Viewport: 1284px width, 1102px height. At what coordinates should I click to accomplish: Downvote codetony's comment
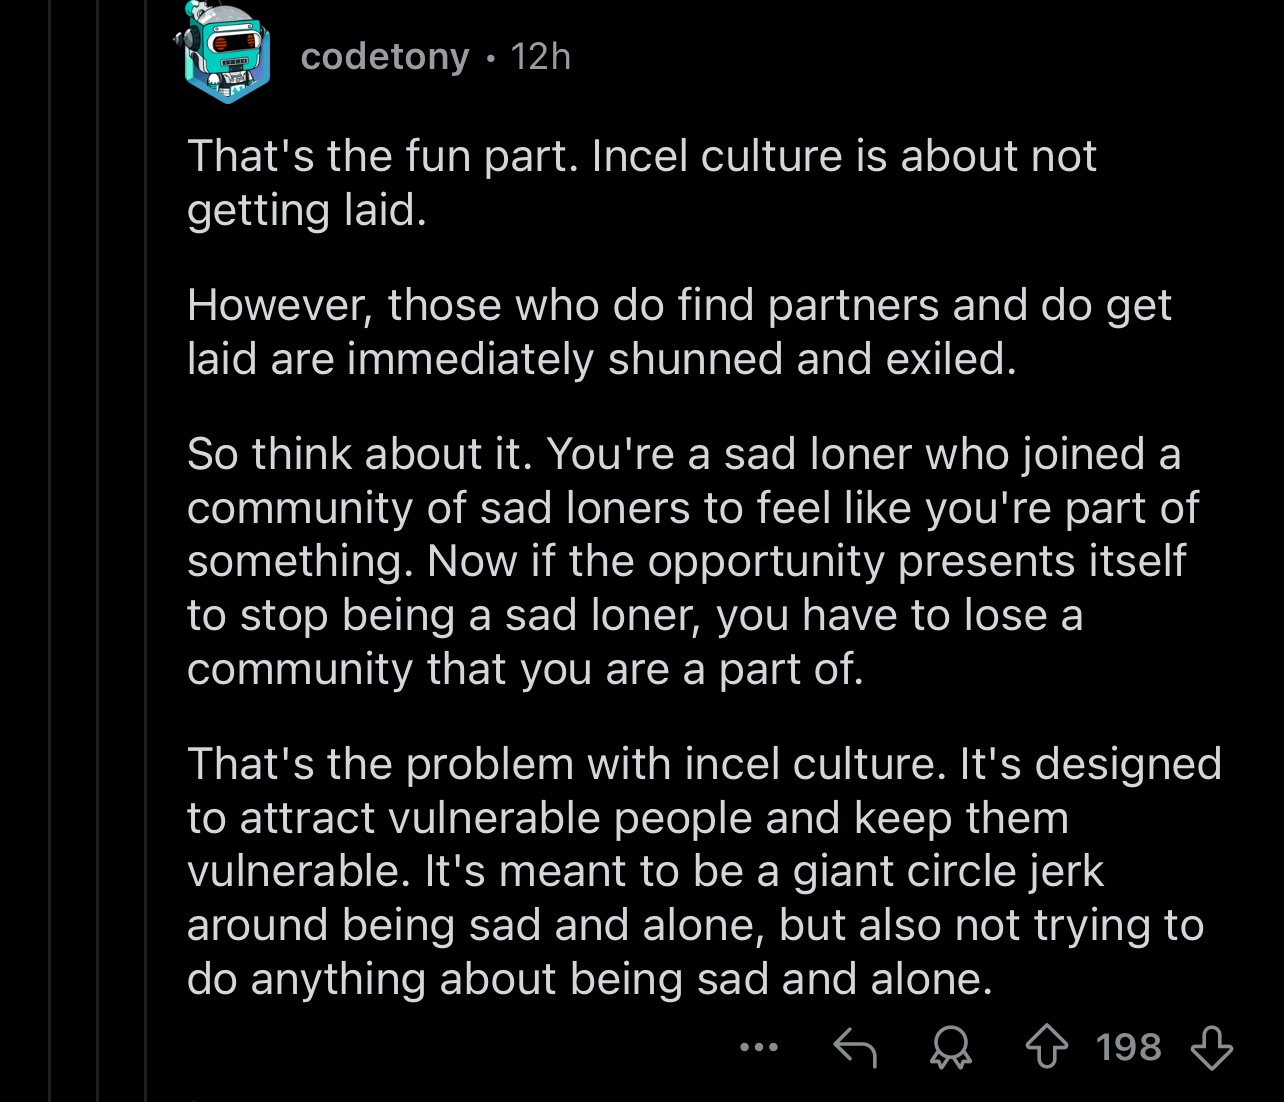(1211, 1048)
